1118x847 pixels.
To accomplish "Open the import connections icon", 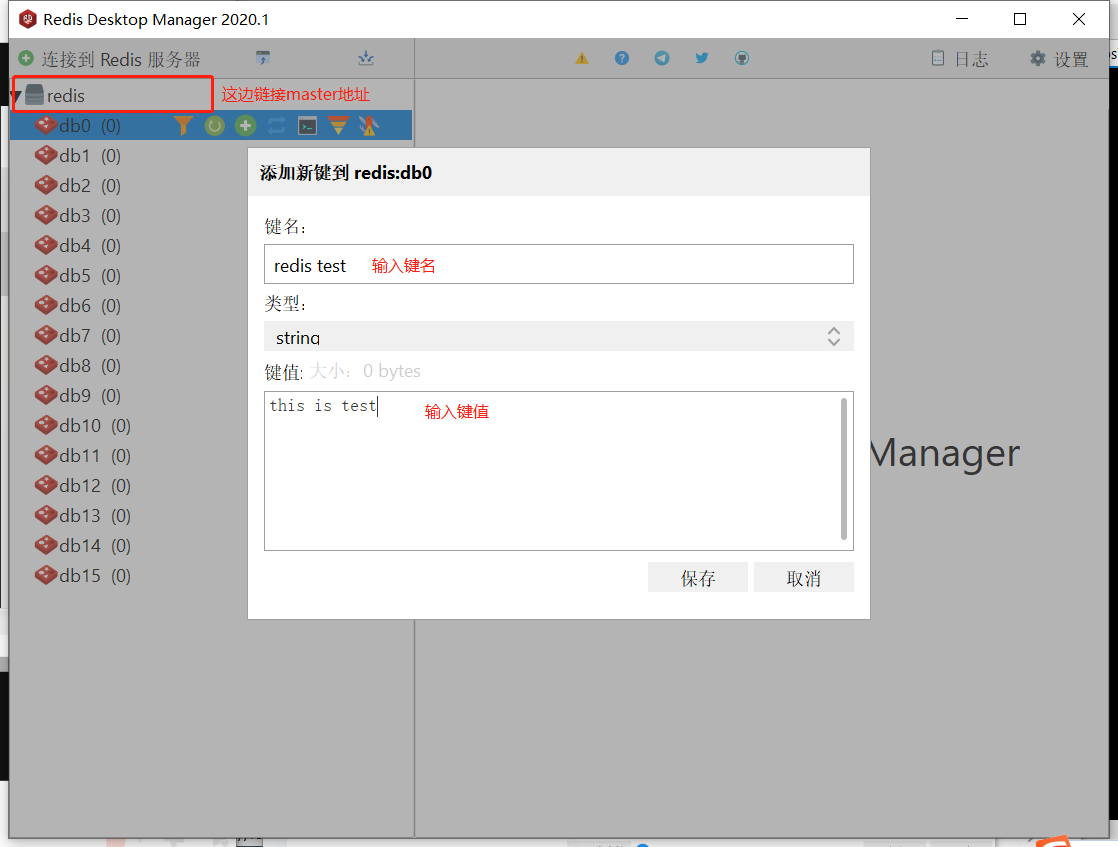I will pos(366,58).
